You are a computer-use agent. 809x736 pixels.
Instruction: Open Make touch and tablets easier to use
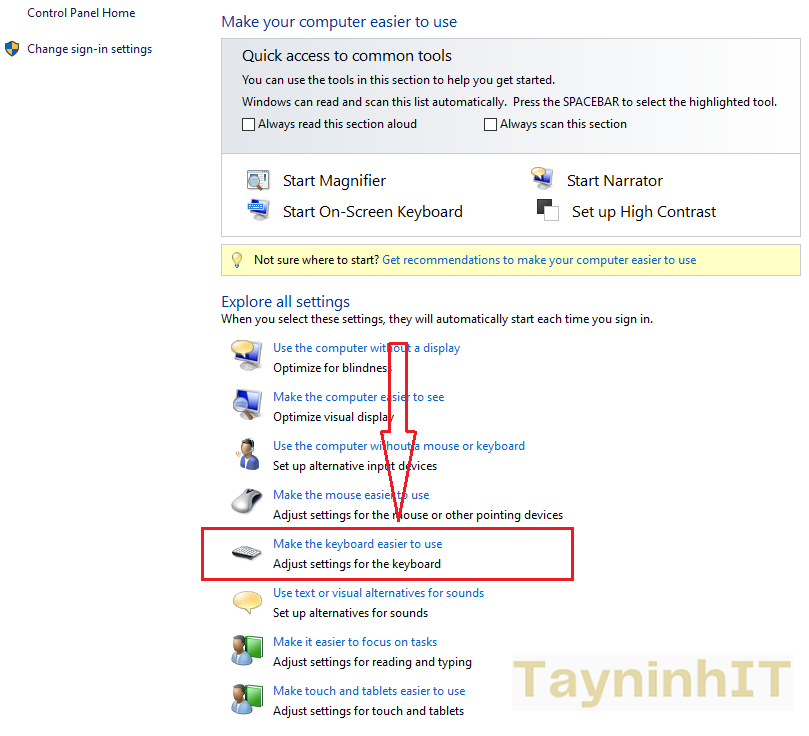[369, 691]
